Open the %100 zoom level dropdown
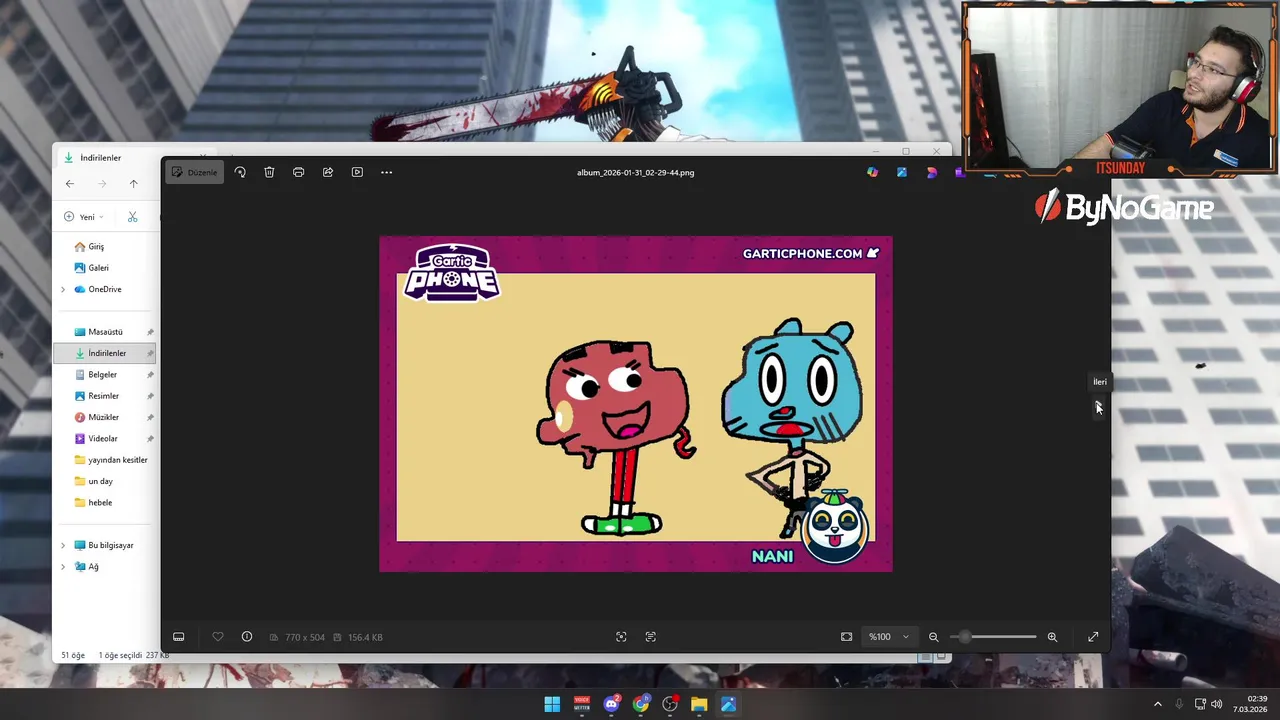This screenshot has width=1280, height=720. (x=889, y=637)
